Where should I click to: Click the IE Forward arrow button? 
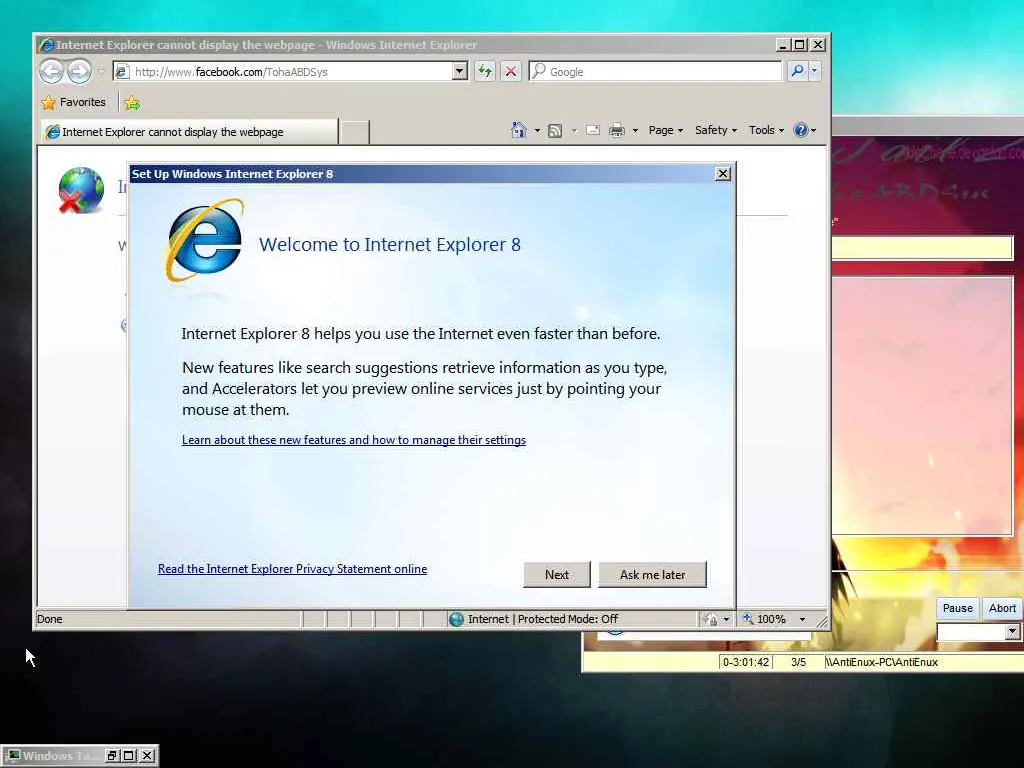pyautogui.click(x=80, y=71)
